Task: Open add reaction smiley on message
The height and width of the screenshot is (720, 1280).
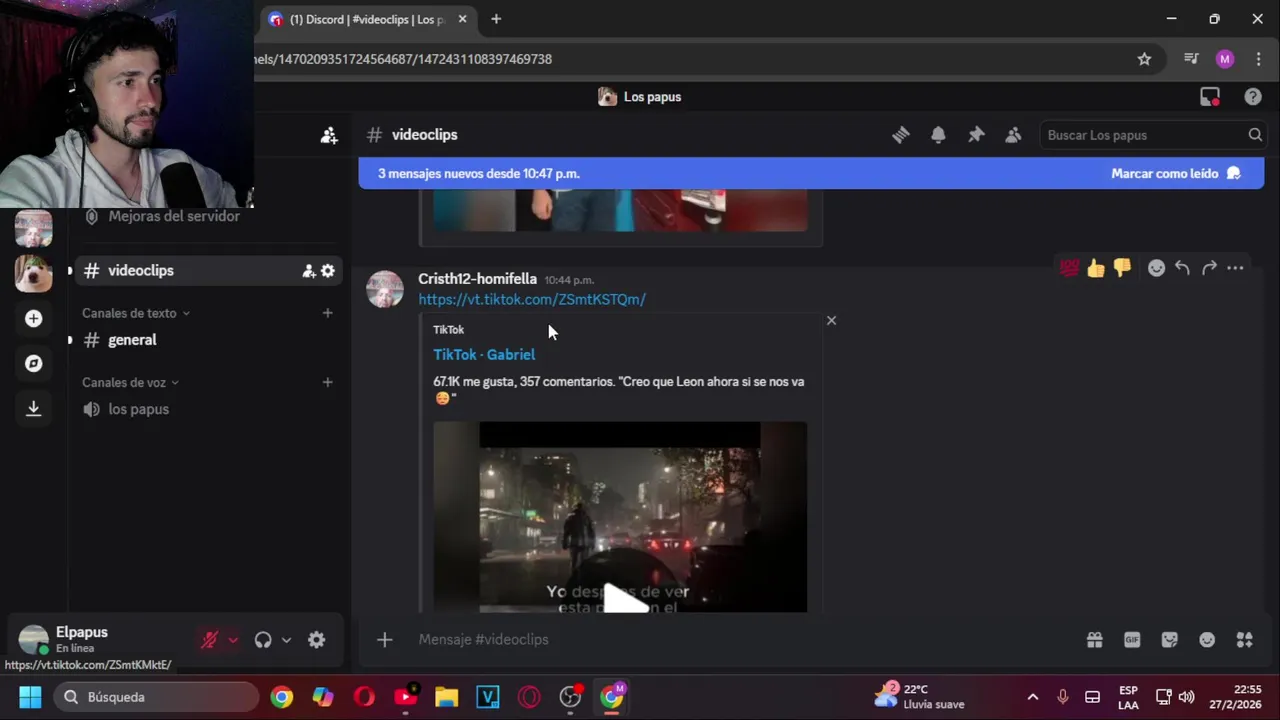Action: pos(1156,268)
